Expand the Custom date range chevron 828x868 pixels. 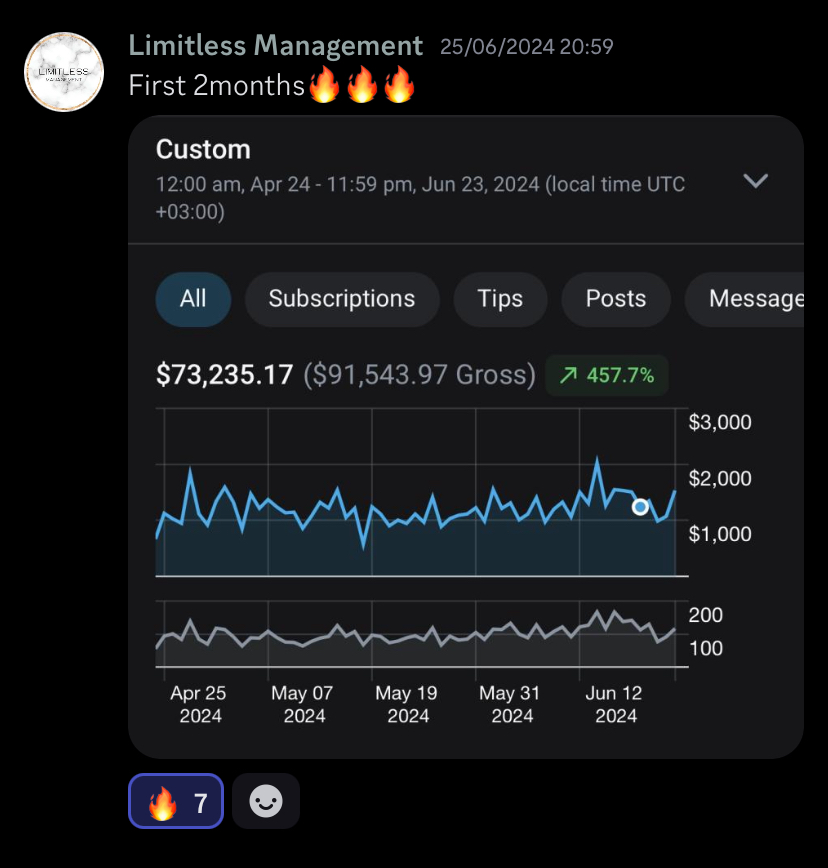click(755, 180)
